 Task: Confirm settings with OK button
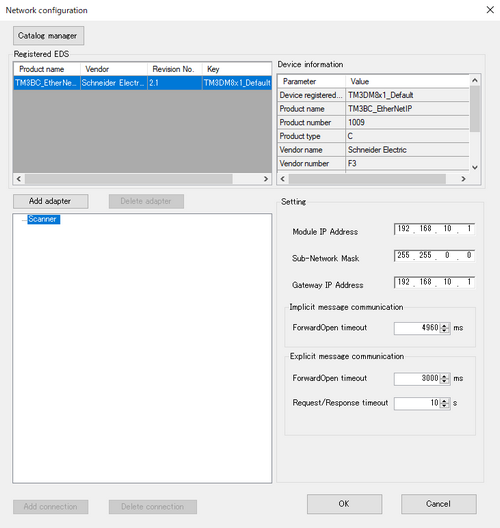(x=344, y=504)
